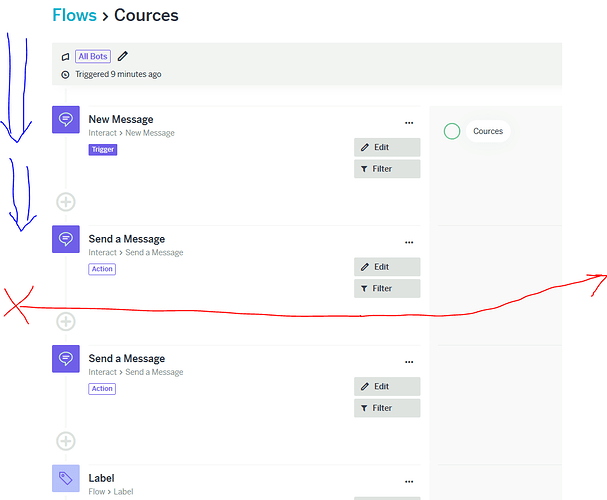
Task: Click the first Send a Message step icon
Action: (66, 239)
